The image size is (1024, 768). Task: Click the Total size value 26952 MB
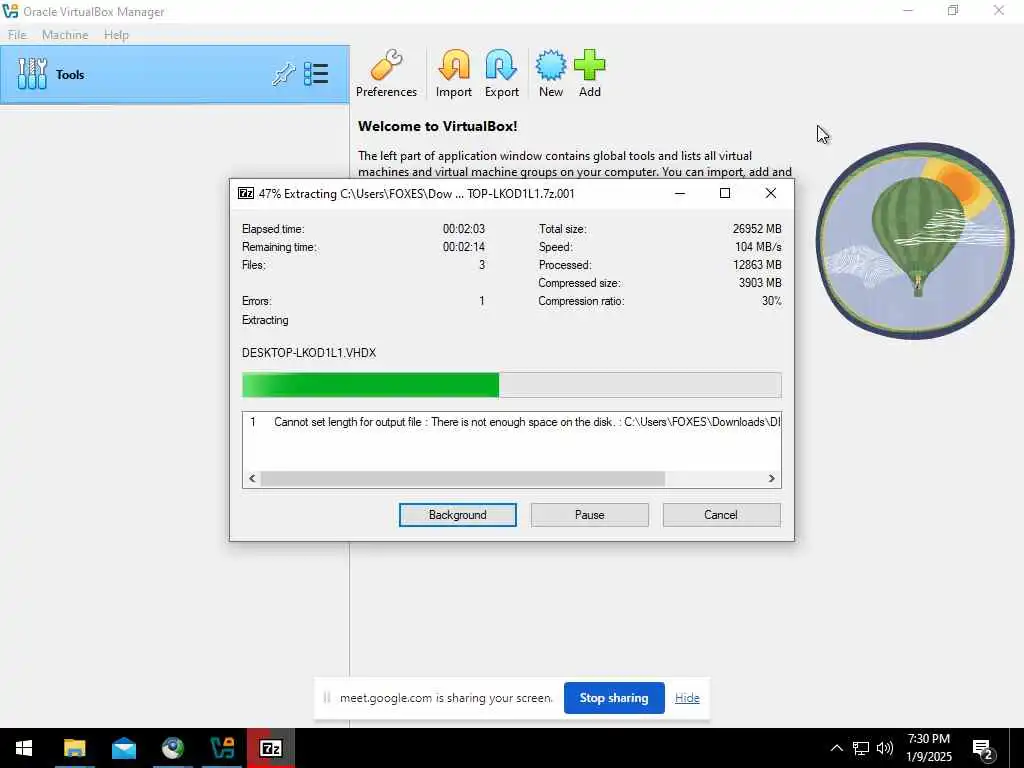click(756, 229)
